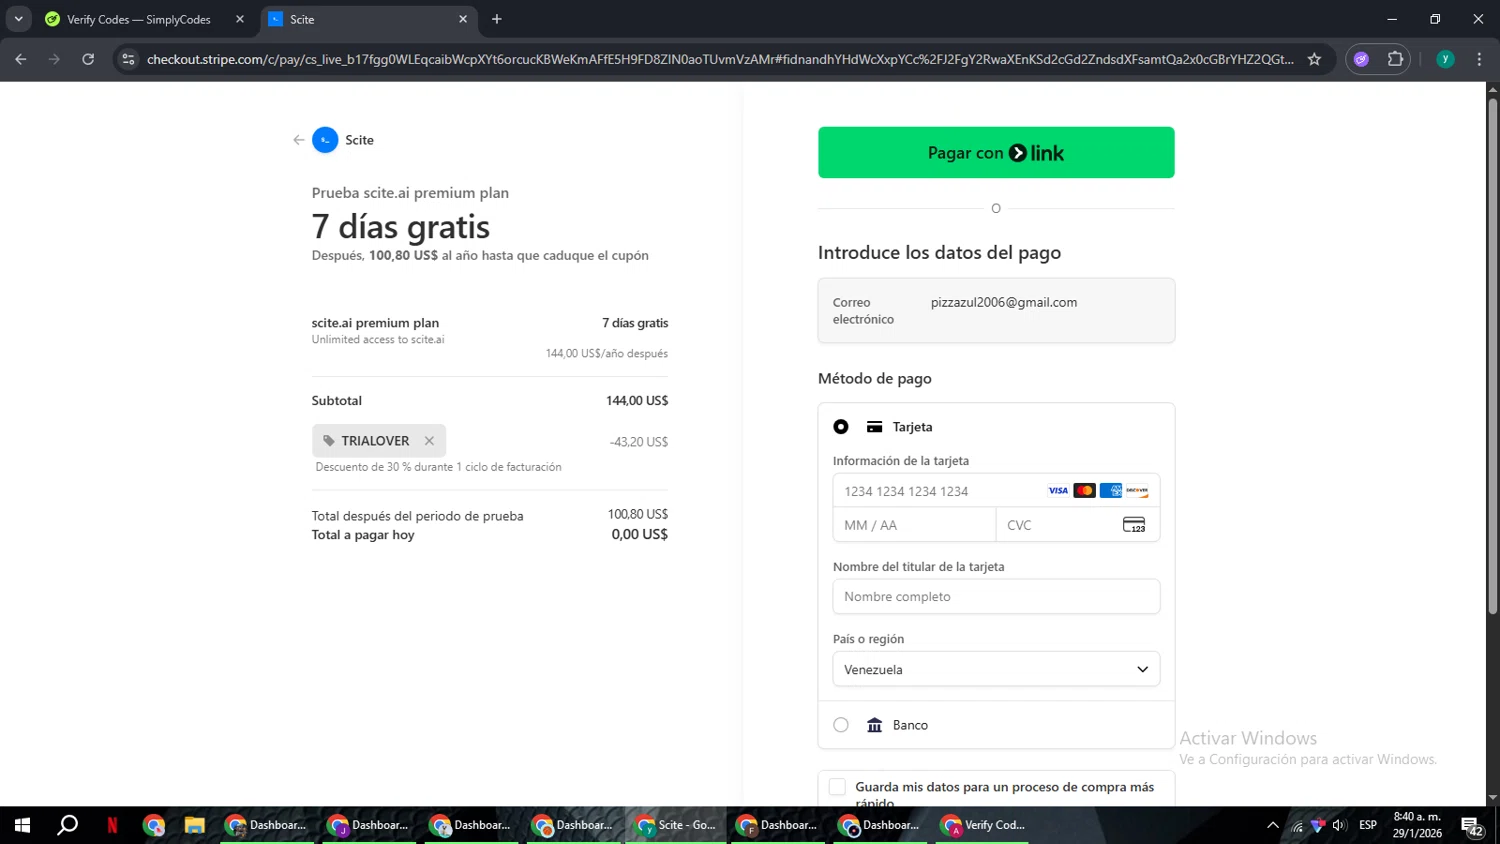Pay using the Pagar con link button

pos(996,152)
